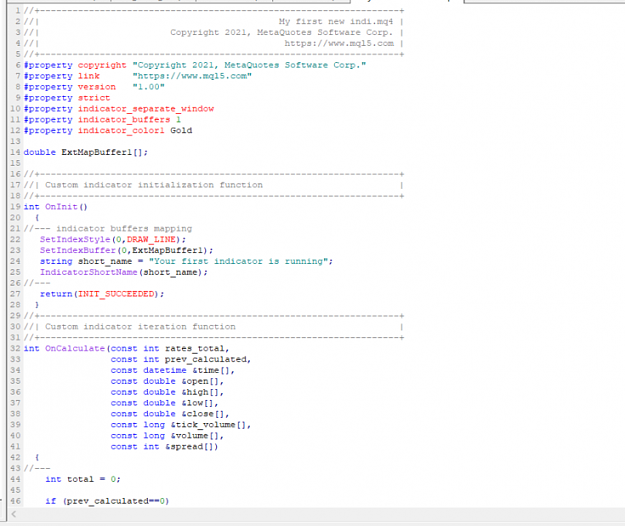The image size is (625, 526).
Task: Click the 'My first new indi.mq4' header comment
Action: [x=336, y=22]
